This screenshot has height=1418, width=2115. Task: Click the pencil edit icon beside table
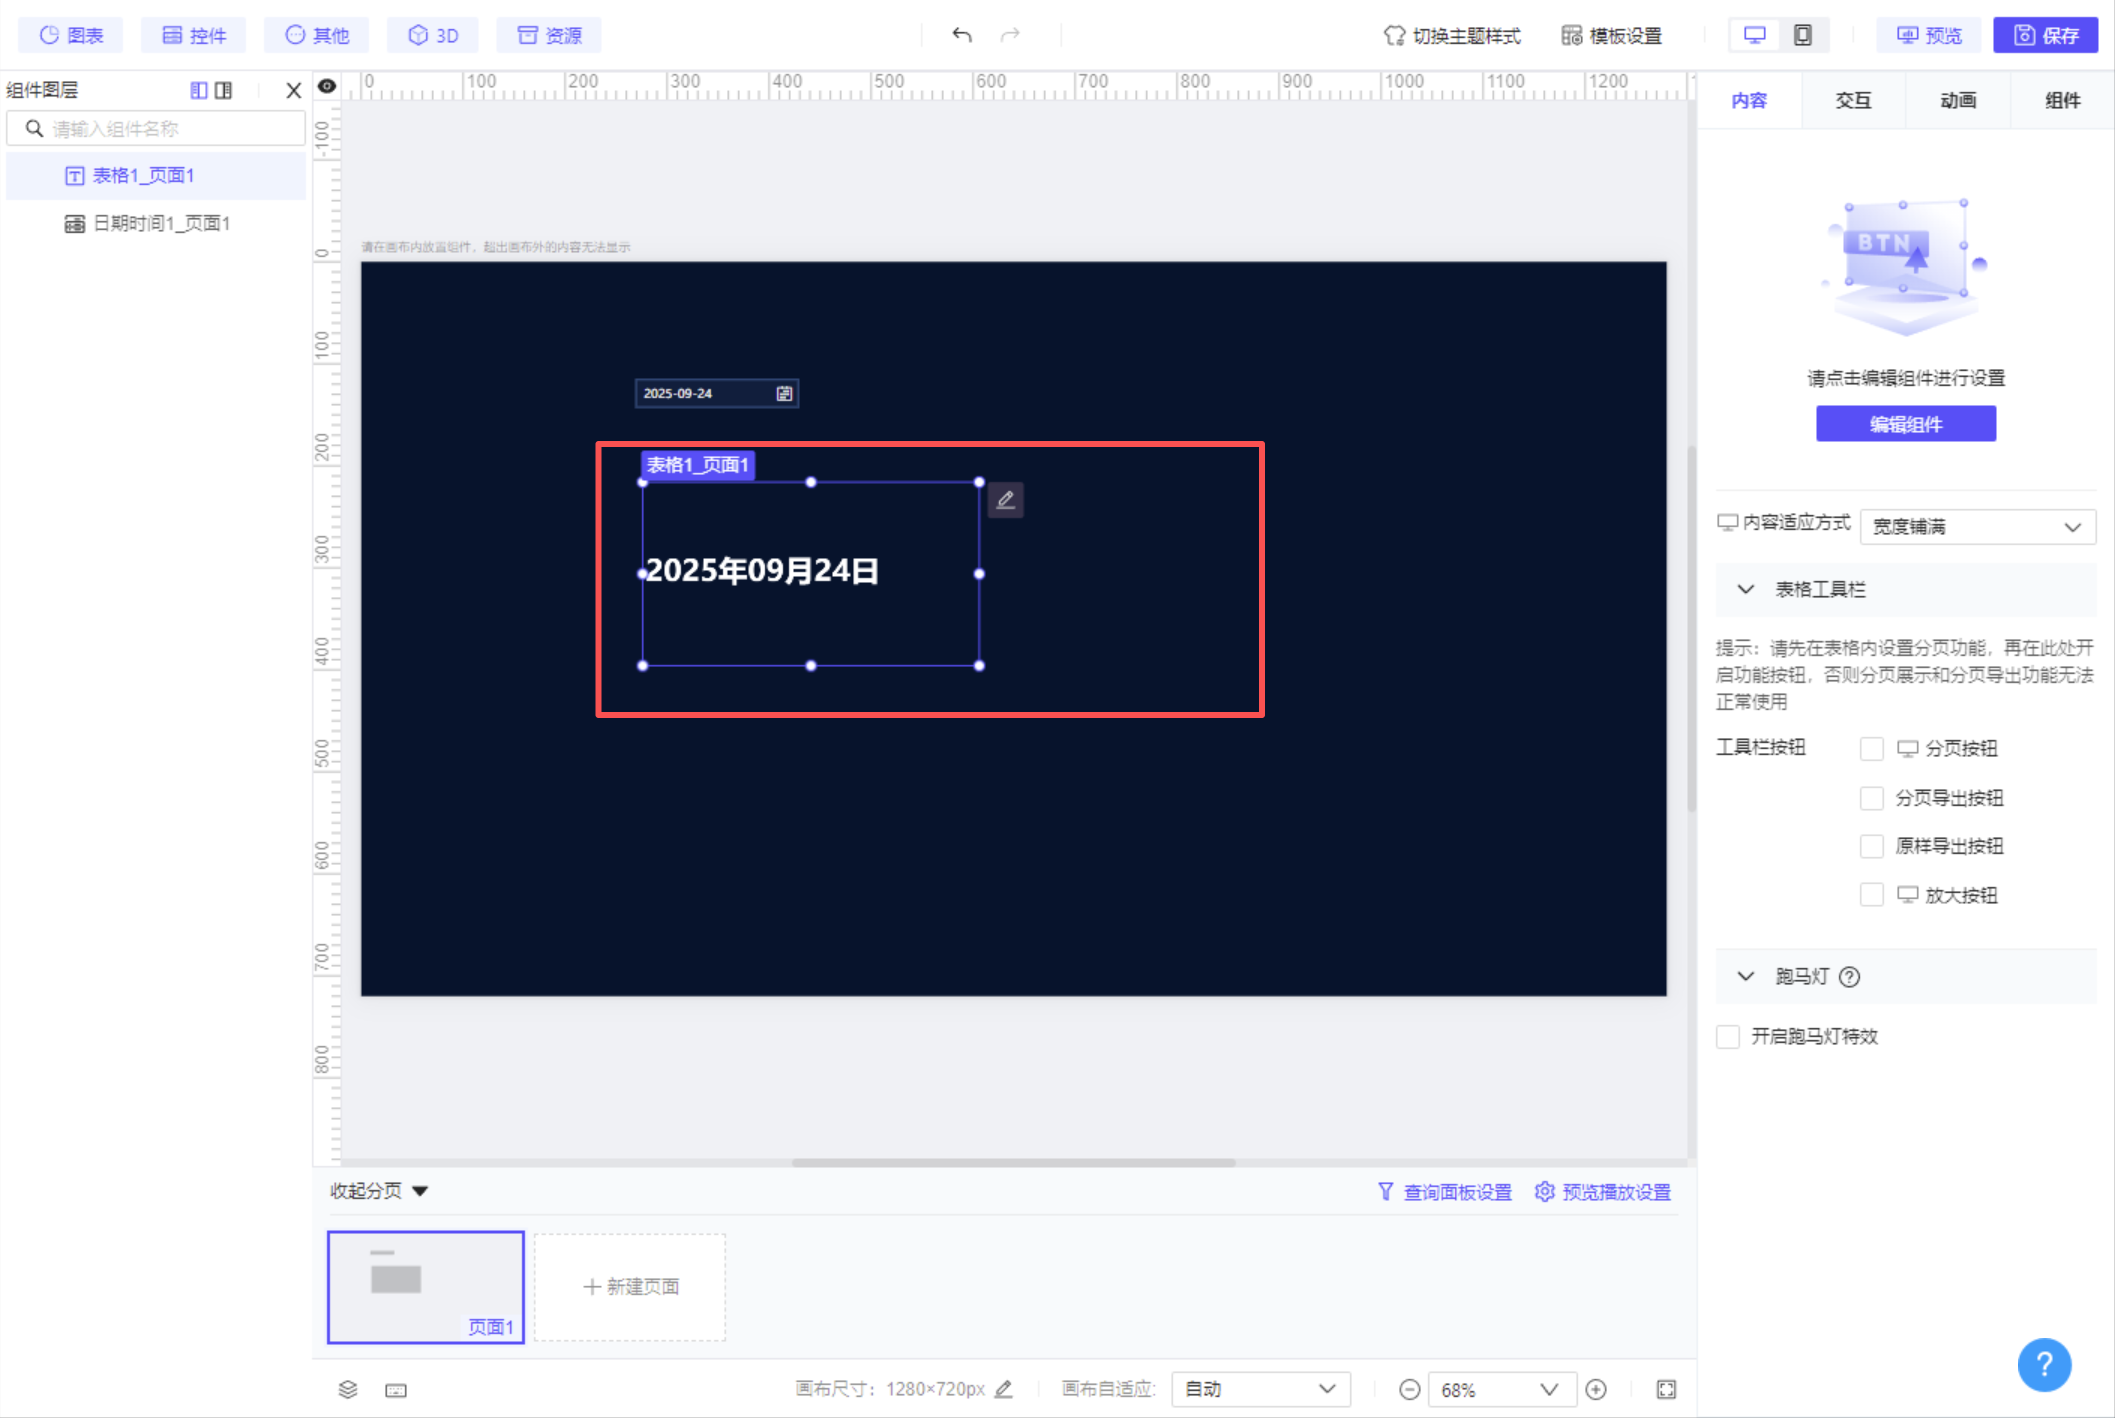pyautogui.click(x=1005, y=500)
